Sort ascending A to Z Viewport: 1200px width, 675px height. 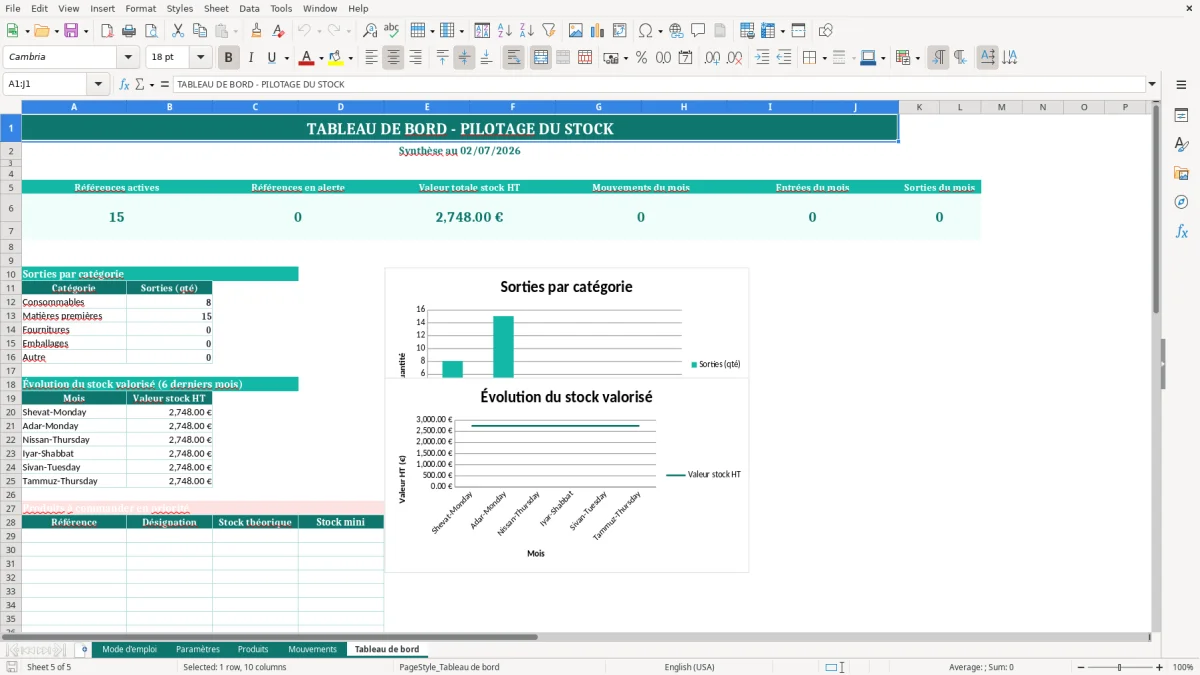(x=505, y=31)
